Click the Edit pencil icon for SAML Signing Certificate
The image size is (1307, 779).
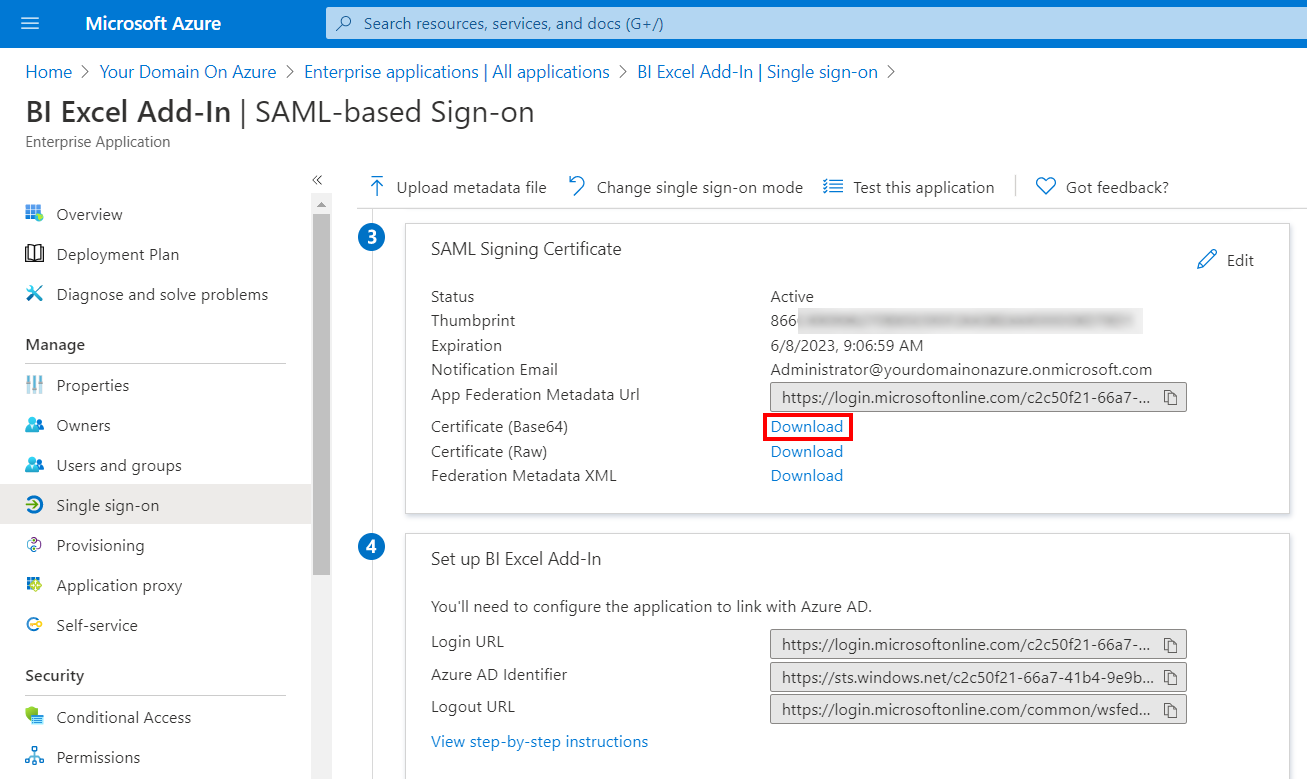coord(1207,260)
